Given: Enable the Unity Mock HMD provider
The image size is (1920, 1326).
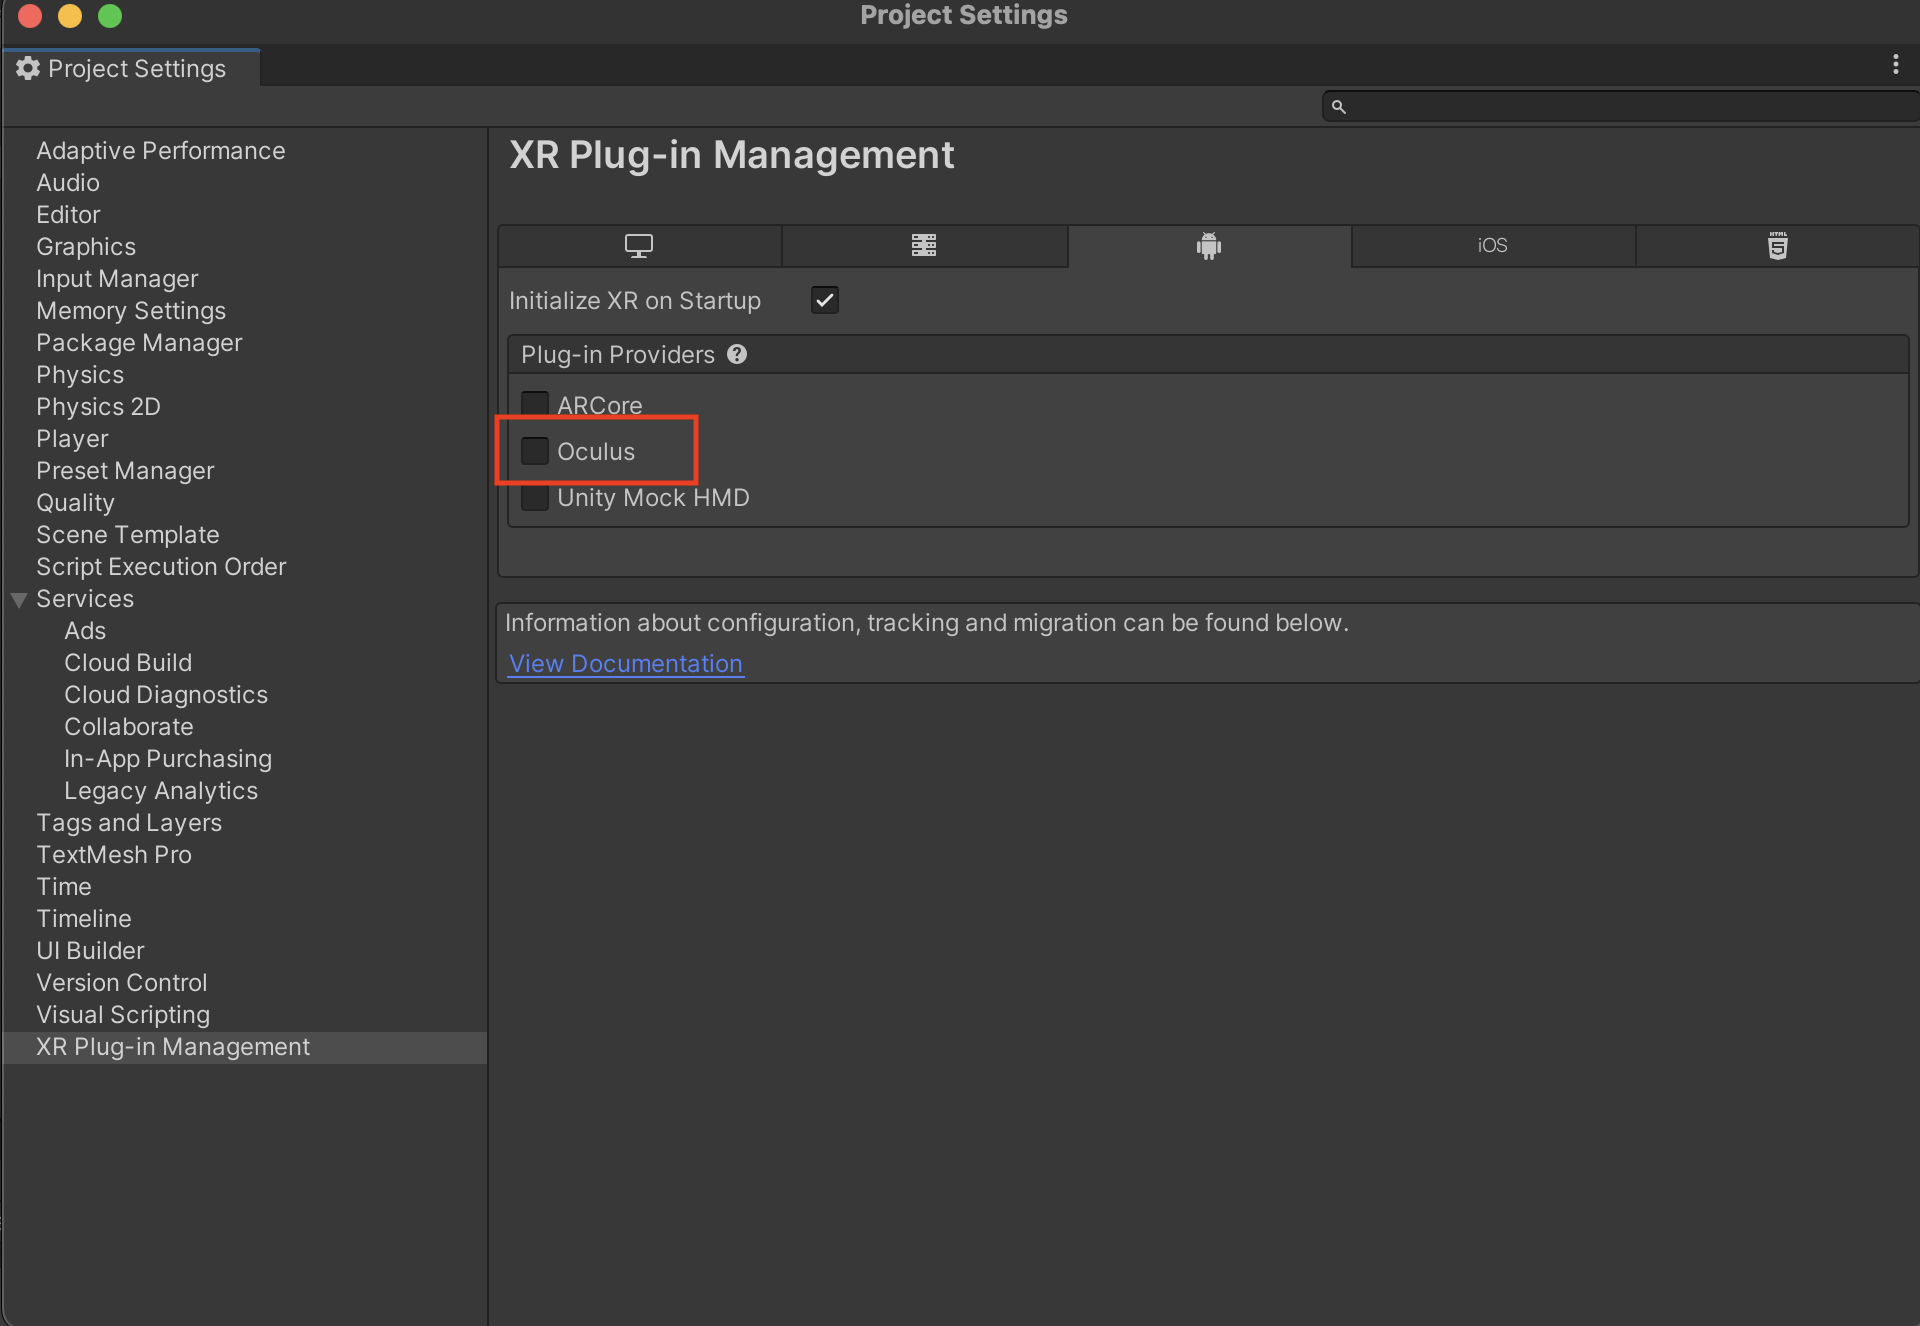Looking at the screenshot, I should tap(535, 496).
